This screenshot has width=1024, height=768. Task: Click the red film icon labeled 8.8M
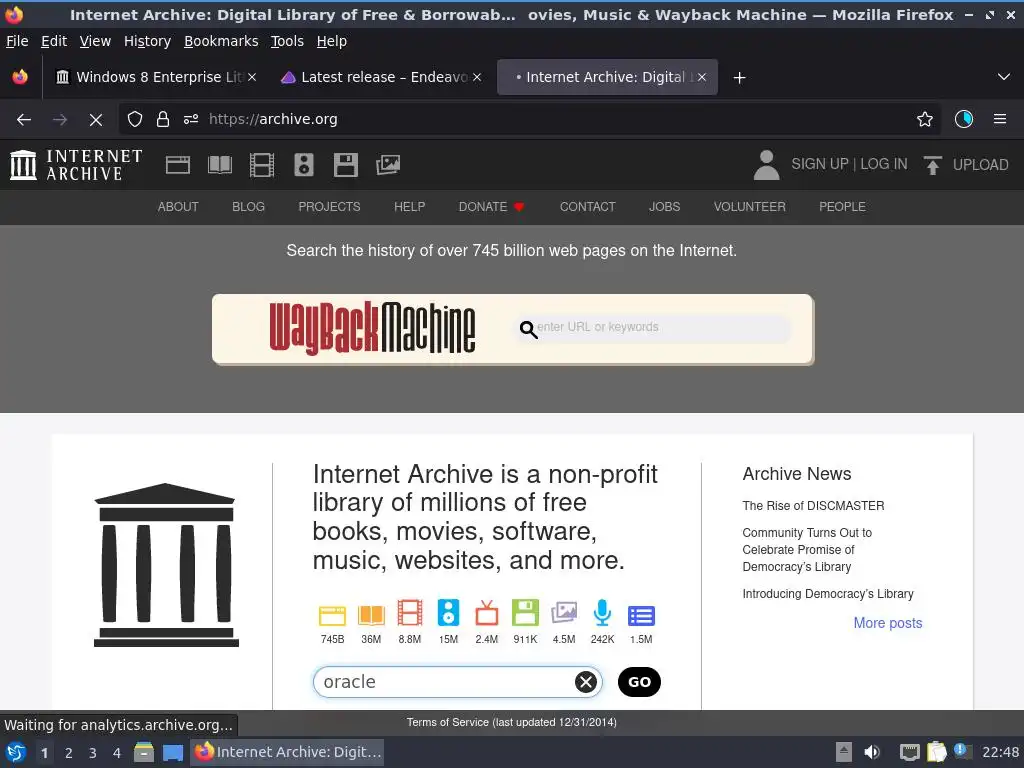point(409,613)
